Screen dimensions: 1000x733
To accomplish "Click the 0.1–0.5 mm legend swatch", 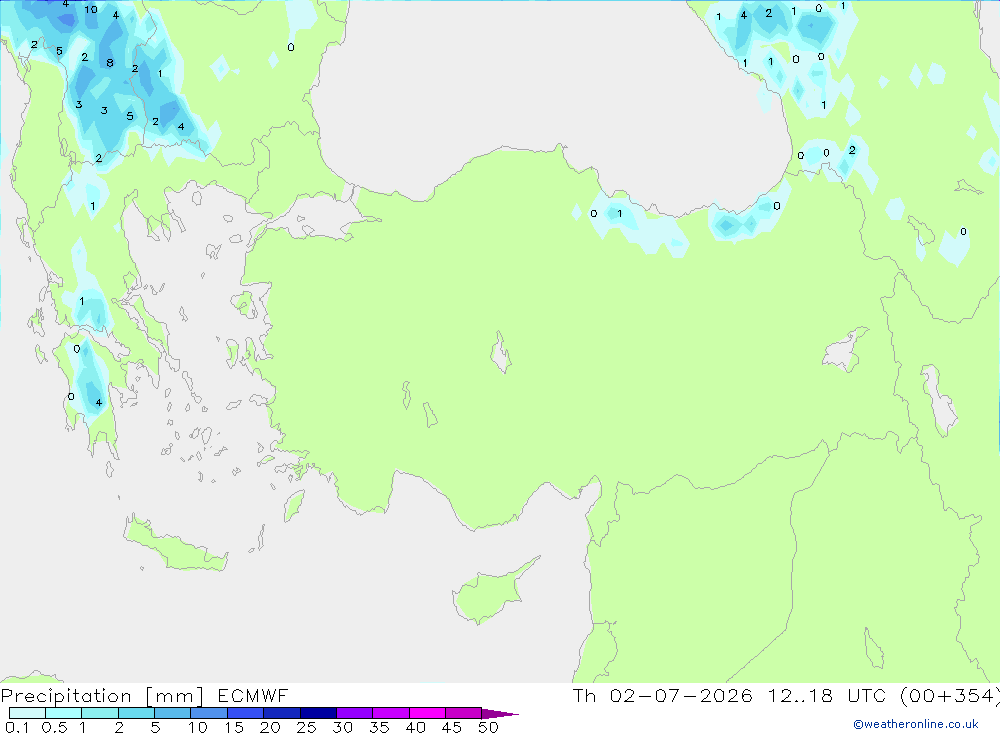I will click(27, 713).
